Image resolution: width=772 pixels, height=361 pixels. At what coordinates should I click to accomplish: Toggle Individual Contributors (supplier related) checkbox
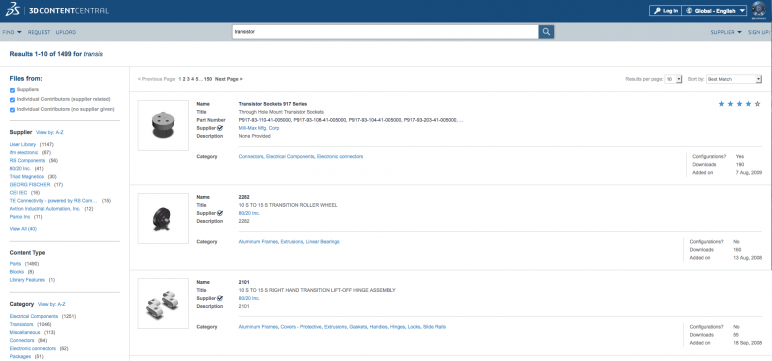[x=12, y=99]
